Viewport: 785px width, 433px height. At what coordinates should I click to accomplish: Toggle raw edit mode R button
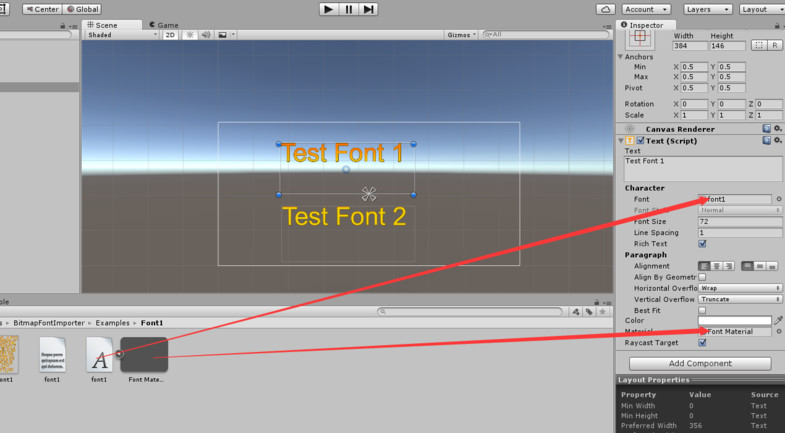click(774, 45)
